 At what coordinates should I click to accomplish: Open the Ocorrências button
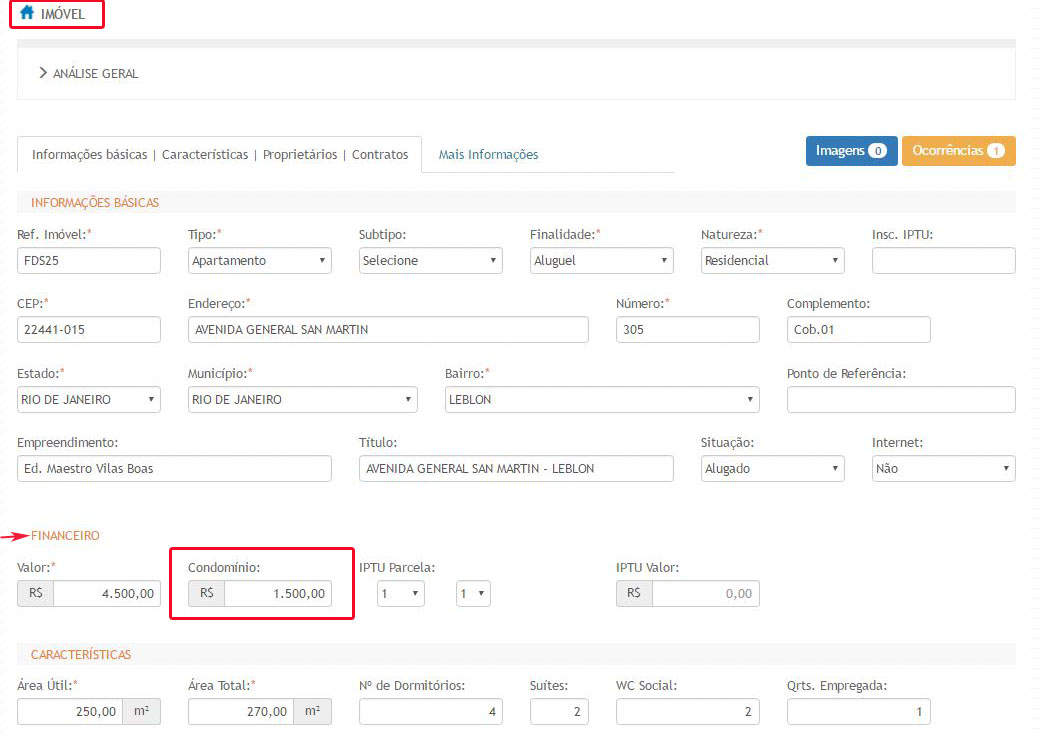click(958, 151)
